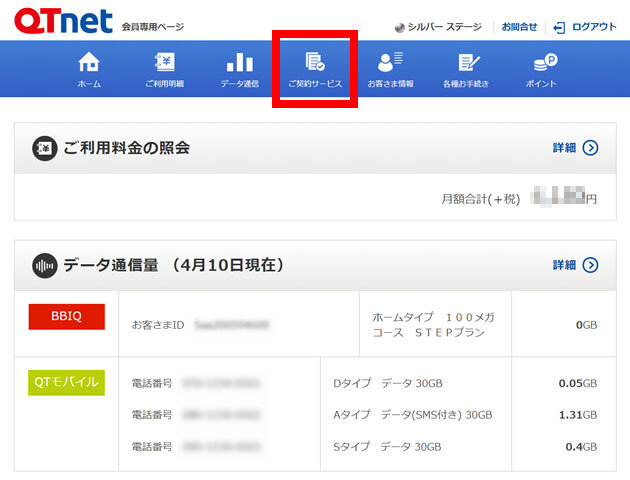Open 詳細 for データ通信量 section

[575, 265]
